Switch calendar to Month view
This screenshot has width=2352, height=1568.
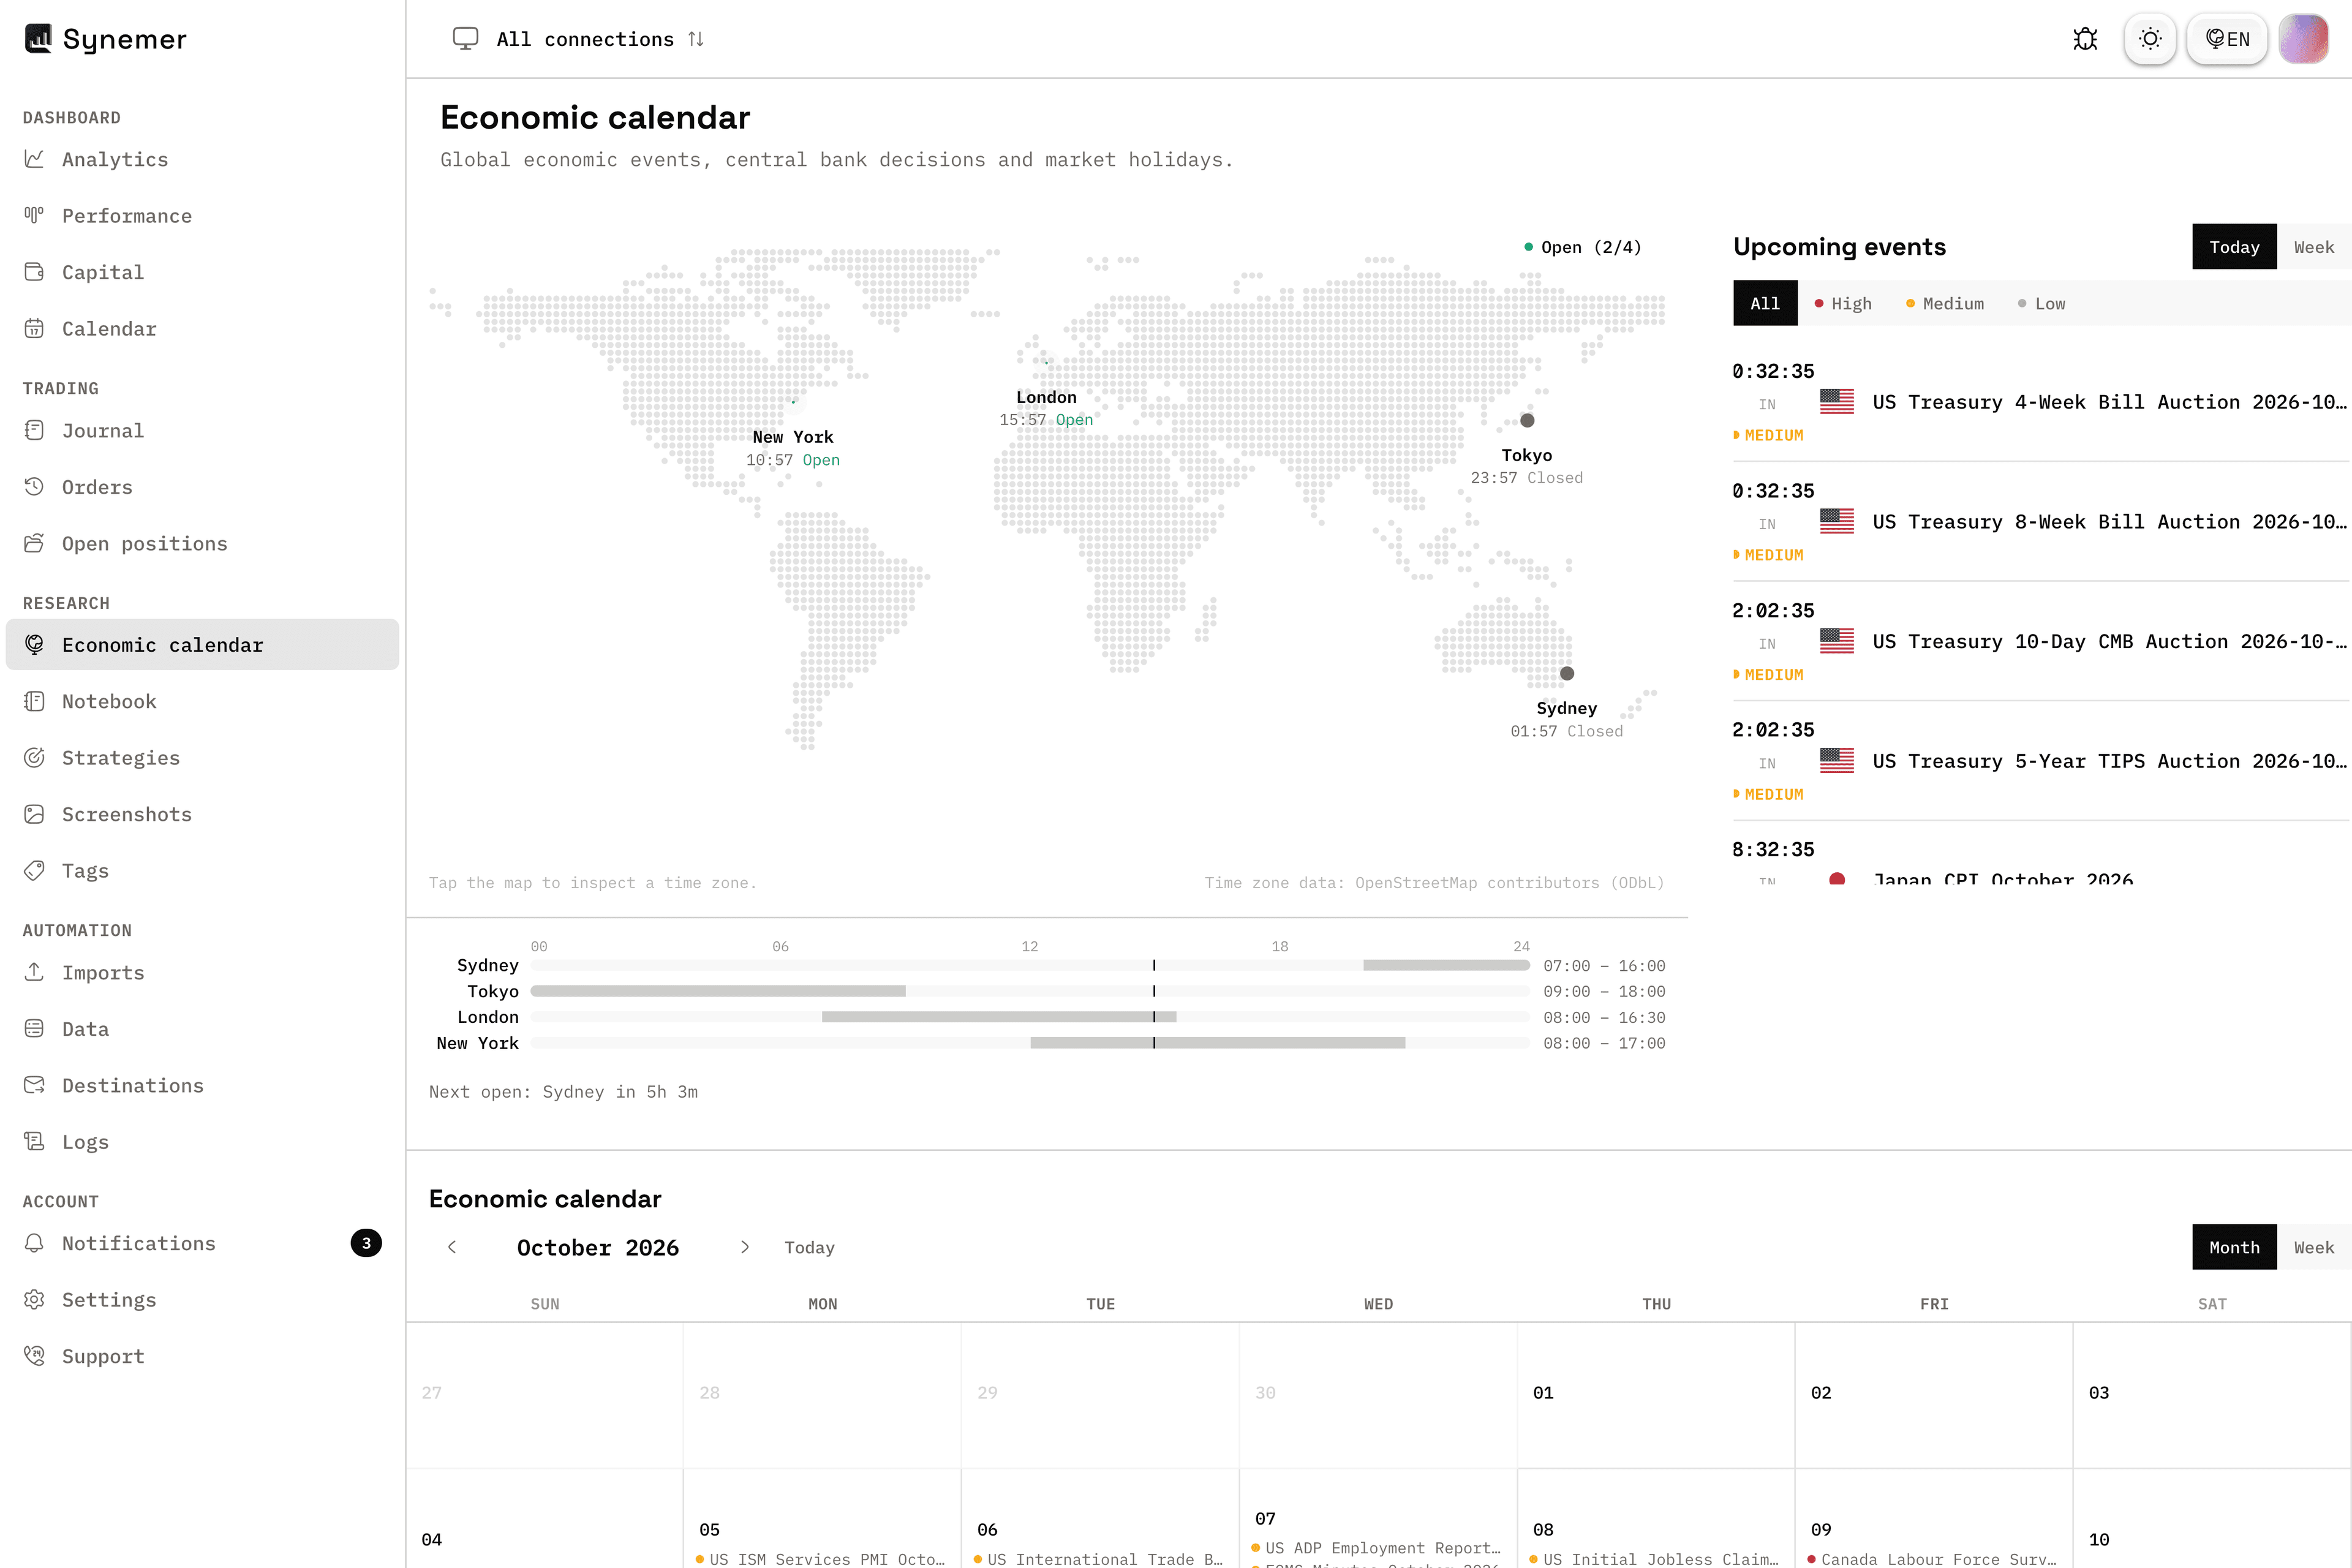(x=2234, y=1247)
